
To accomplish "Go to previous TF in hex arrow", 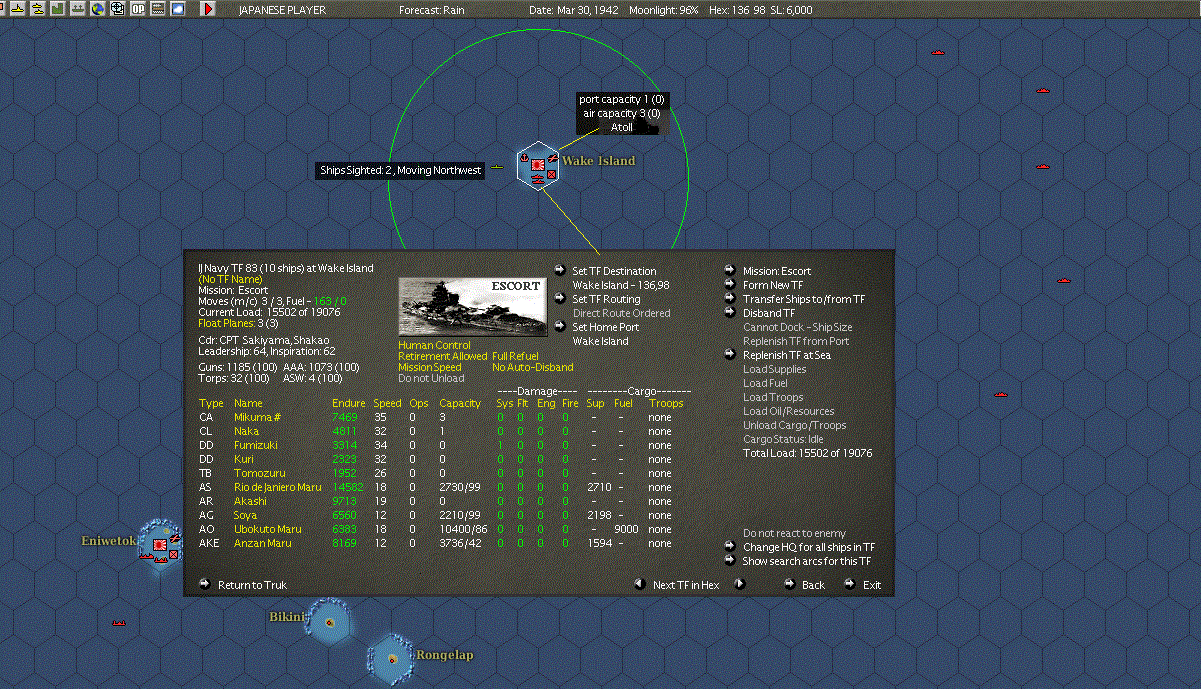I will (640, 584).
